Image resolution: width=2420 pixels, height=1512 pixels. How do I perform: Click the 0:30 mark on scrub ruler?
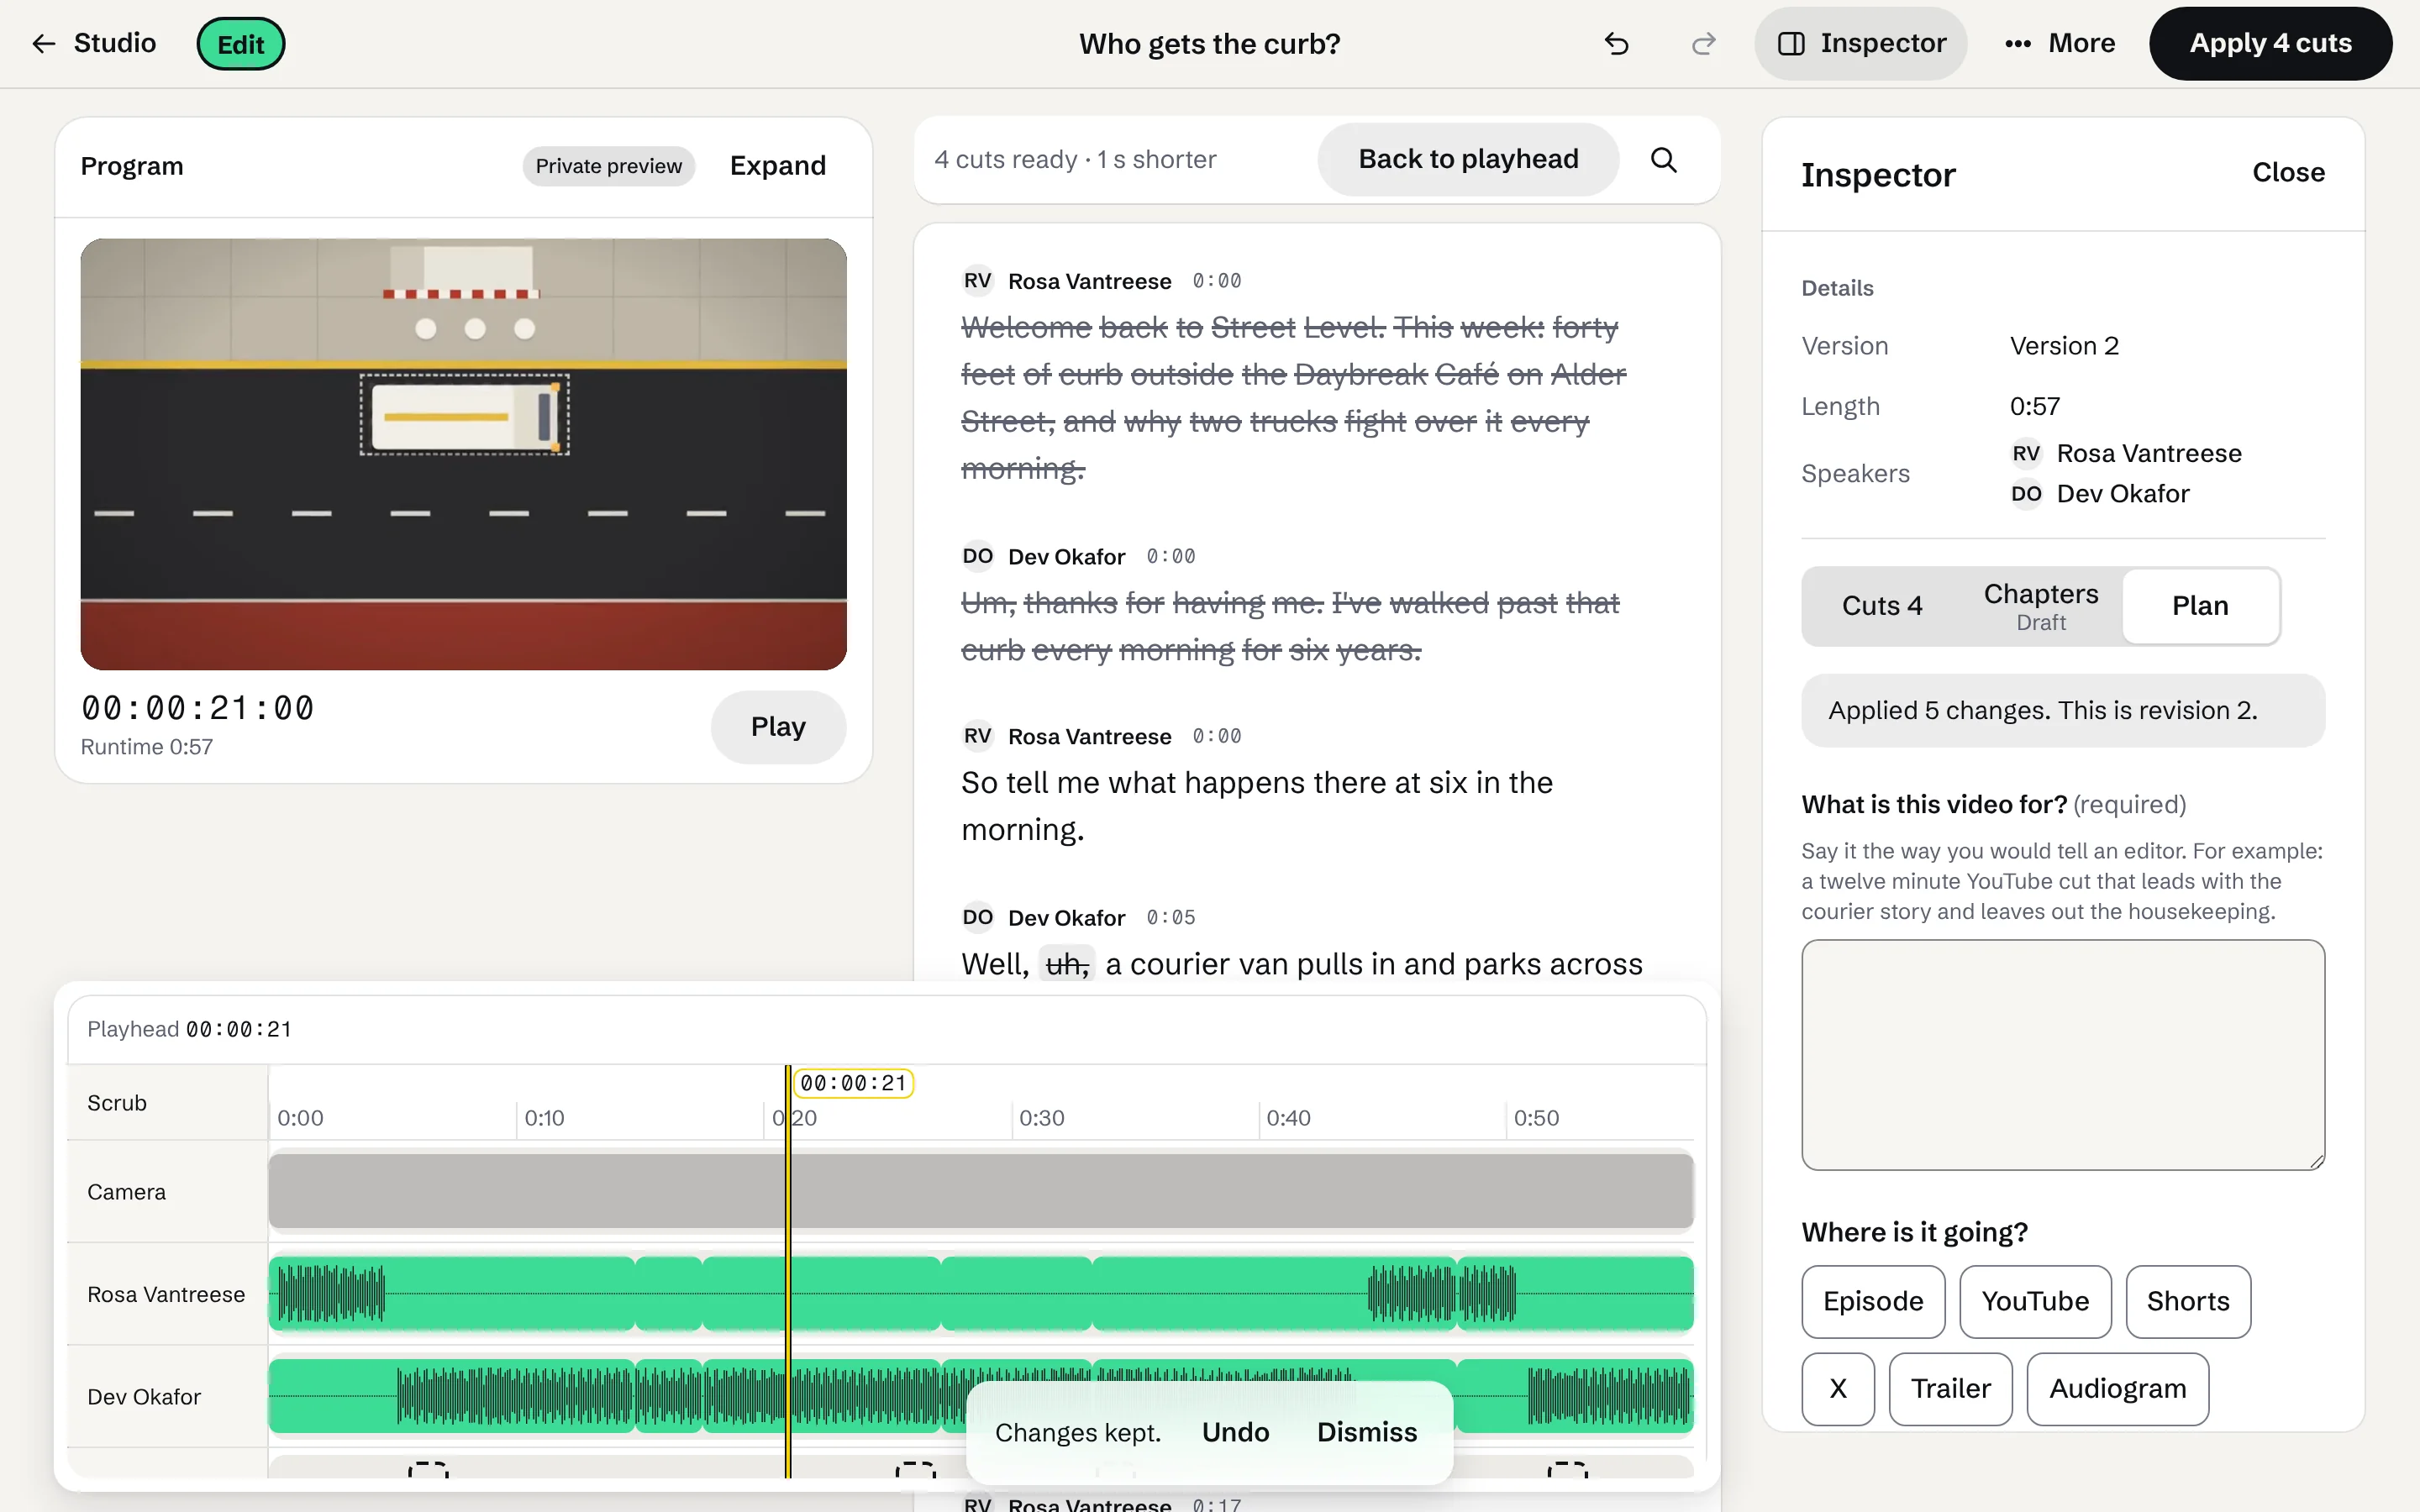coord(1041,1118)
